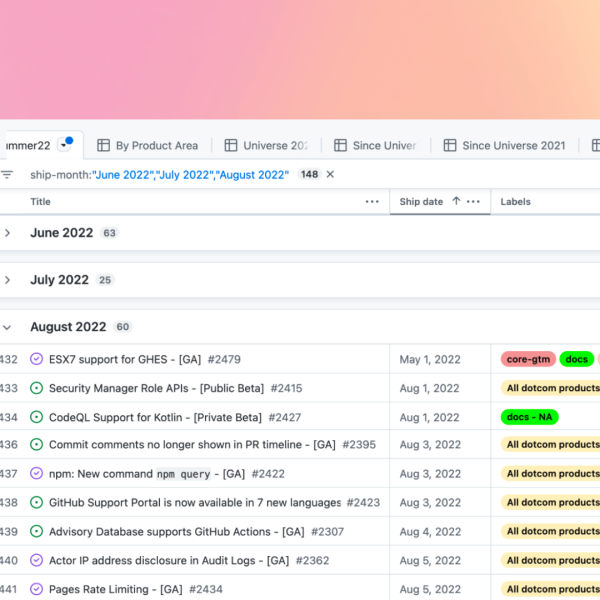
Task: Click the Labels column header
Action: pyautogui.click(x=515, y=202)
